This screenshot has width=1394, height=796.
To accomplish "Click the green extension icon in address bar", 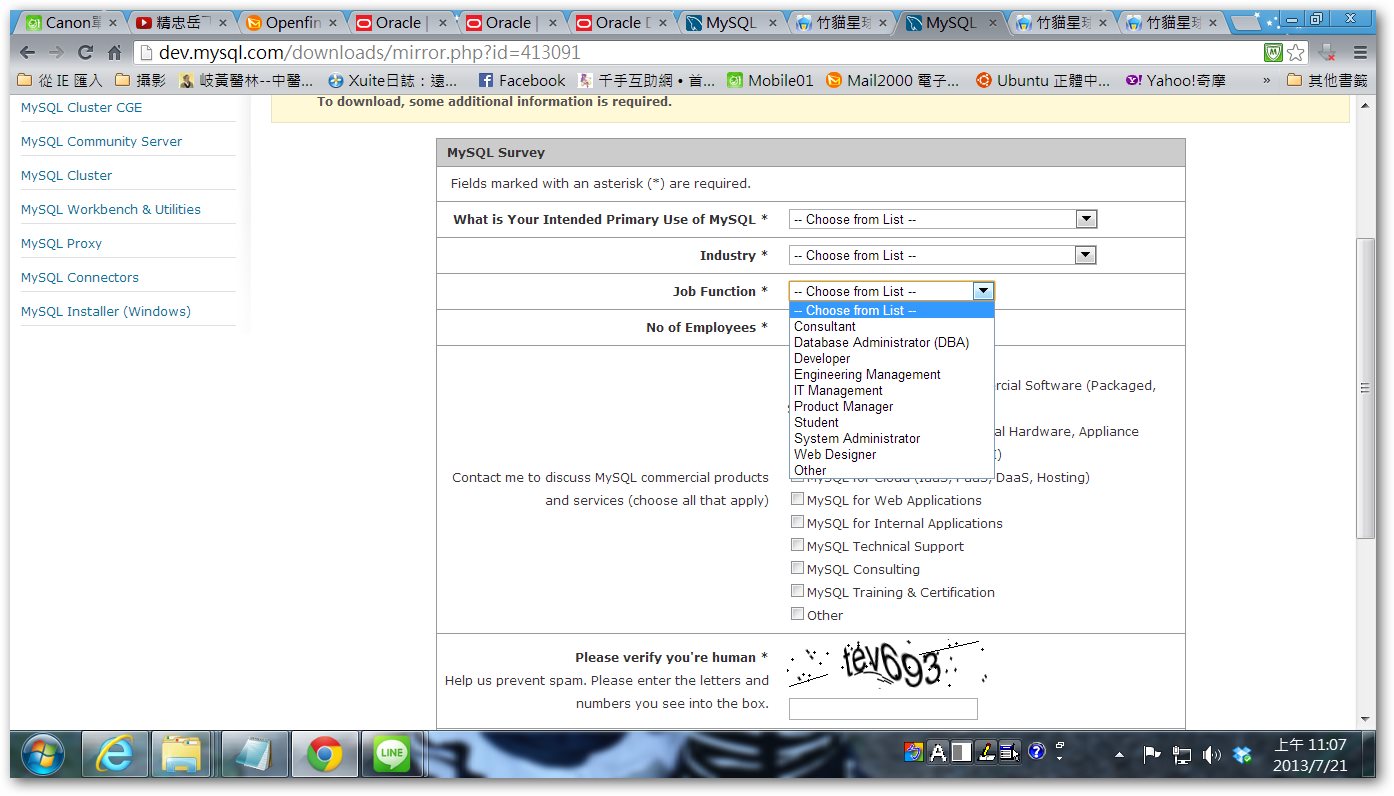I will click(1273, 53).
